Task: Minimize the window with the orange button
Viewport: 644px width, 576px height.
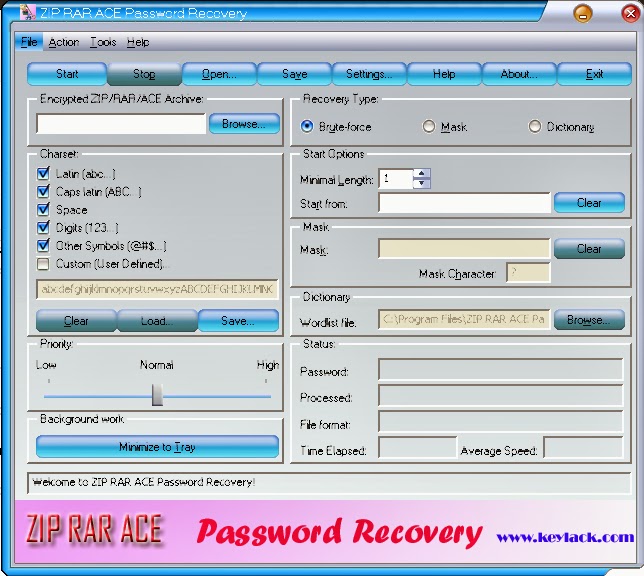Action: (583, 13)
